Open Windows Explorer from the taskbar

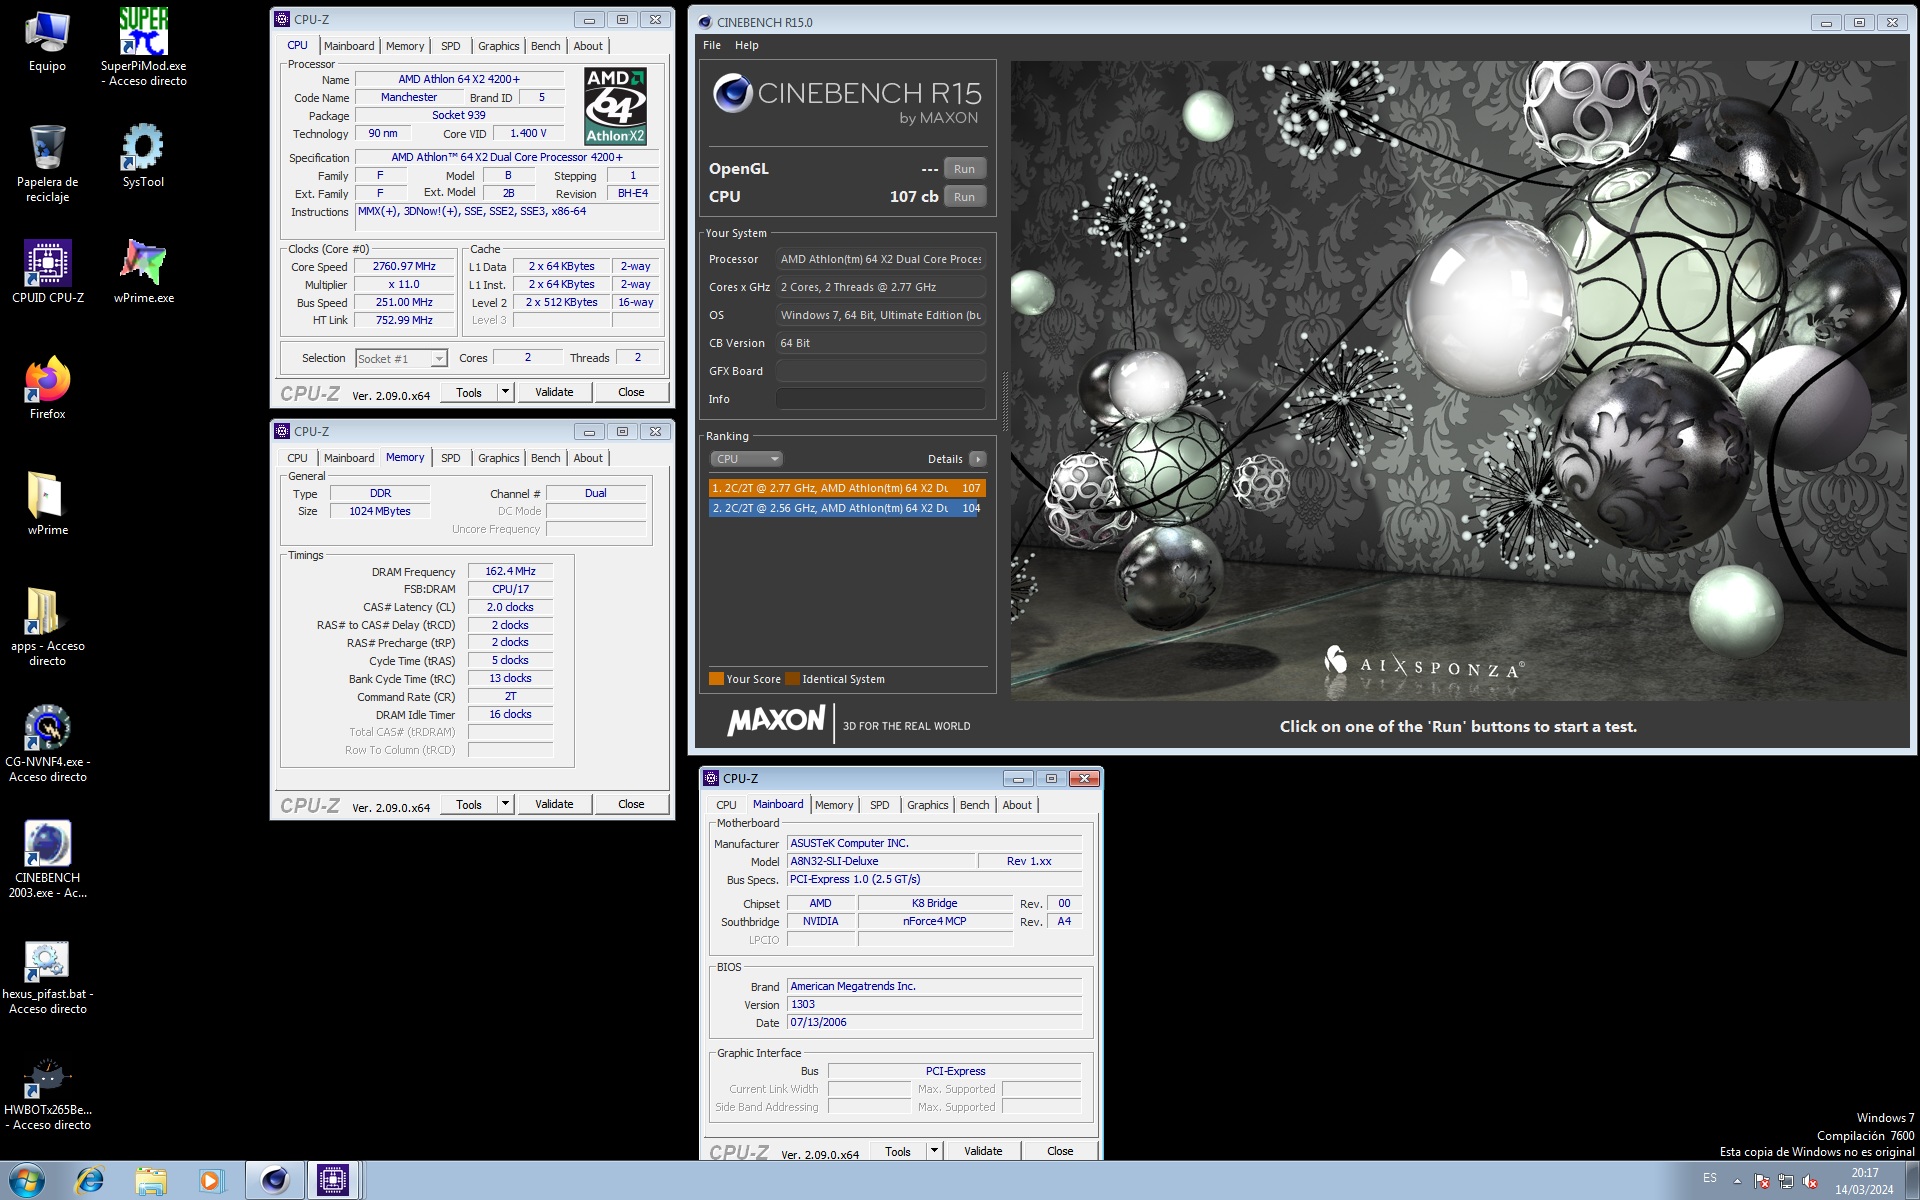point(150,1181)
